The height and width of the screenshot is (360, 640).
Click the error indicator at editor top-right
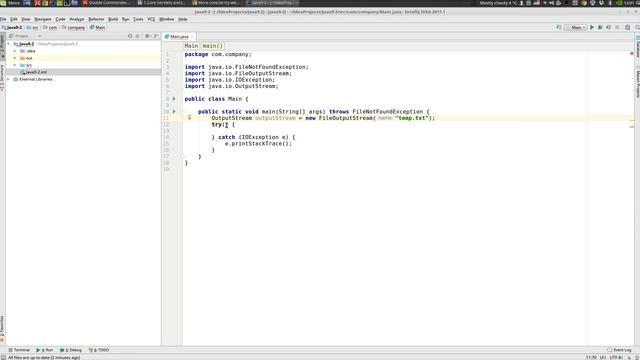(632, 53)
